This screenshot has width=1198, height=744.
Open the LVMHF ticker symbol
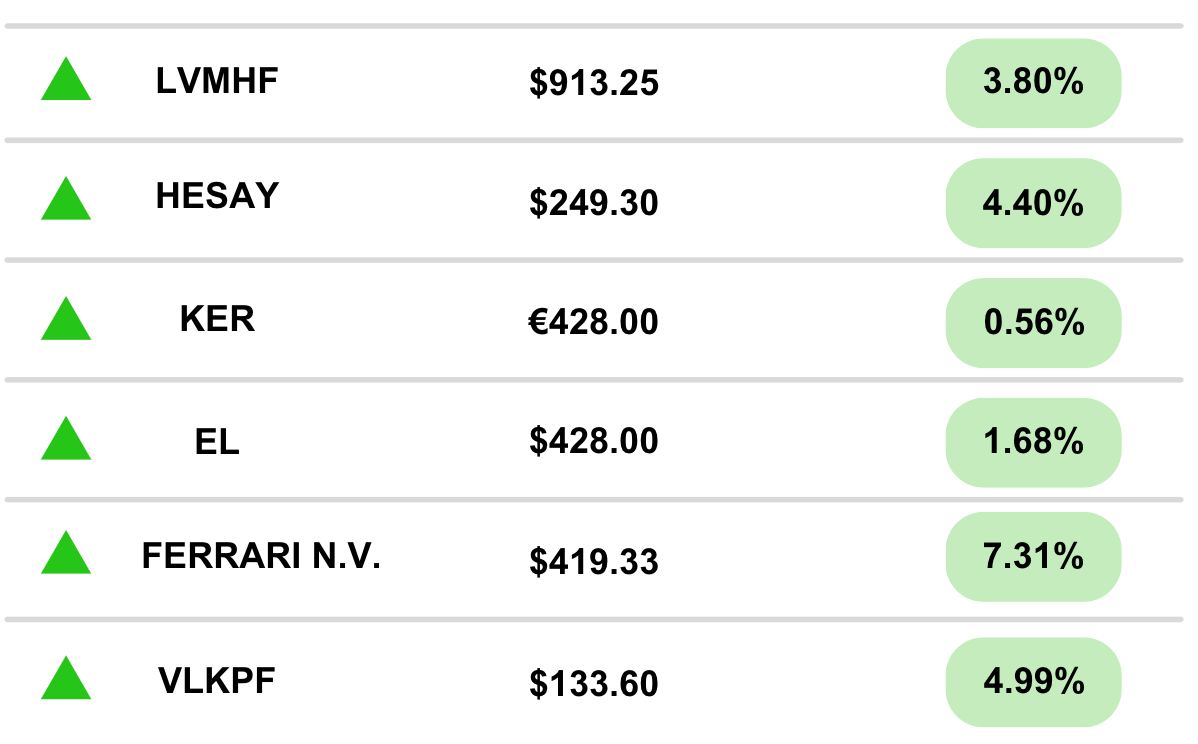pyautogui.click(x=217, y=82)
